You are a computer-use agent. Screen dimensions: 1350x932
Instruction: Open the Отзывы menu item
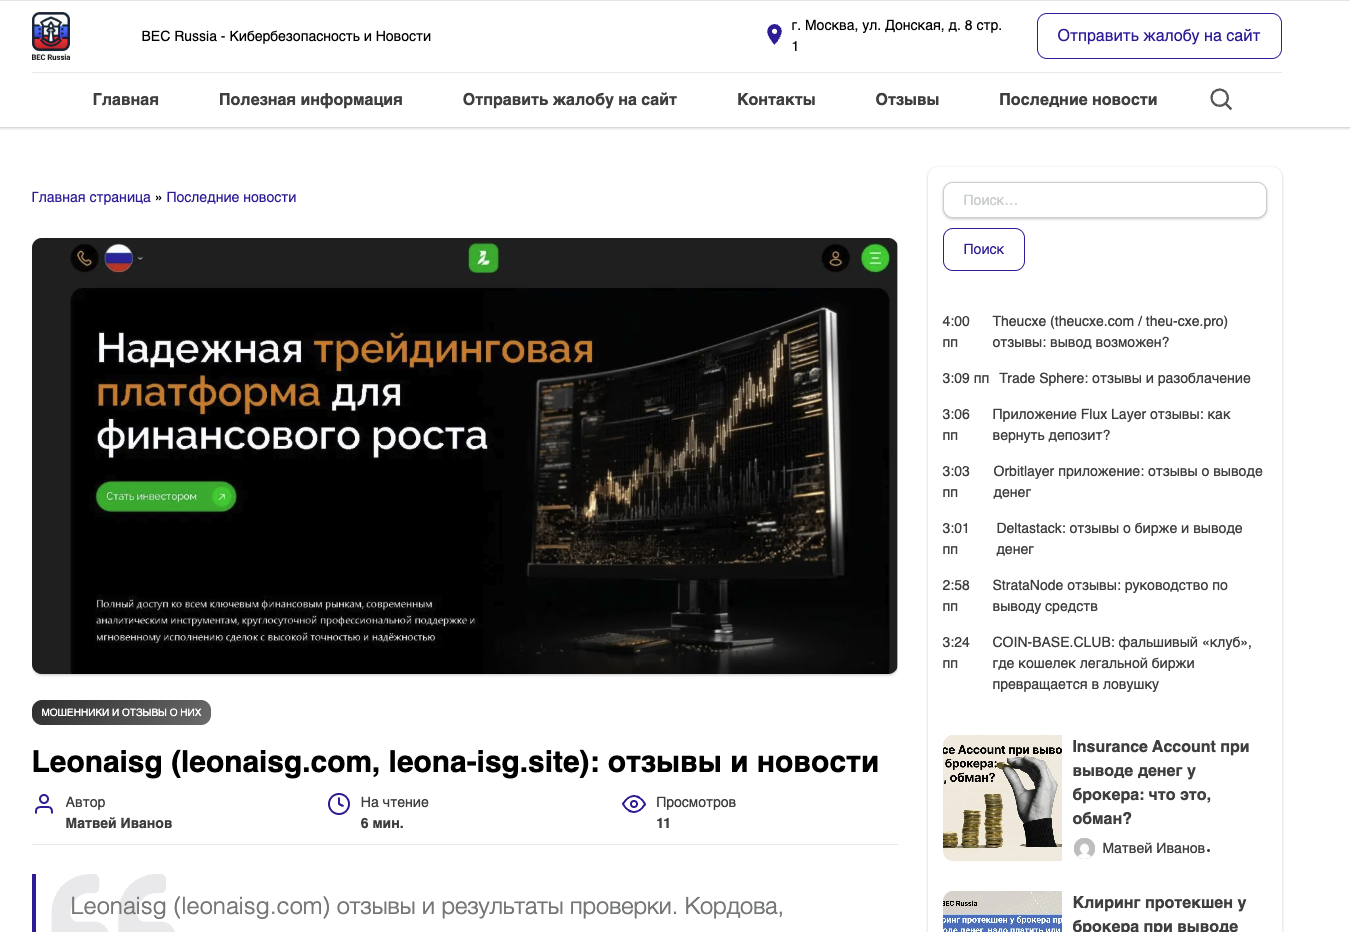(x=907, y=99)
